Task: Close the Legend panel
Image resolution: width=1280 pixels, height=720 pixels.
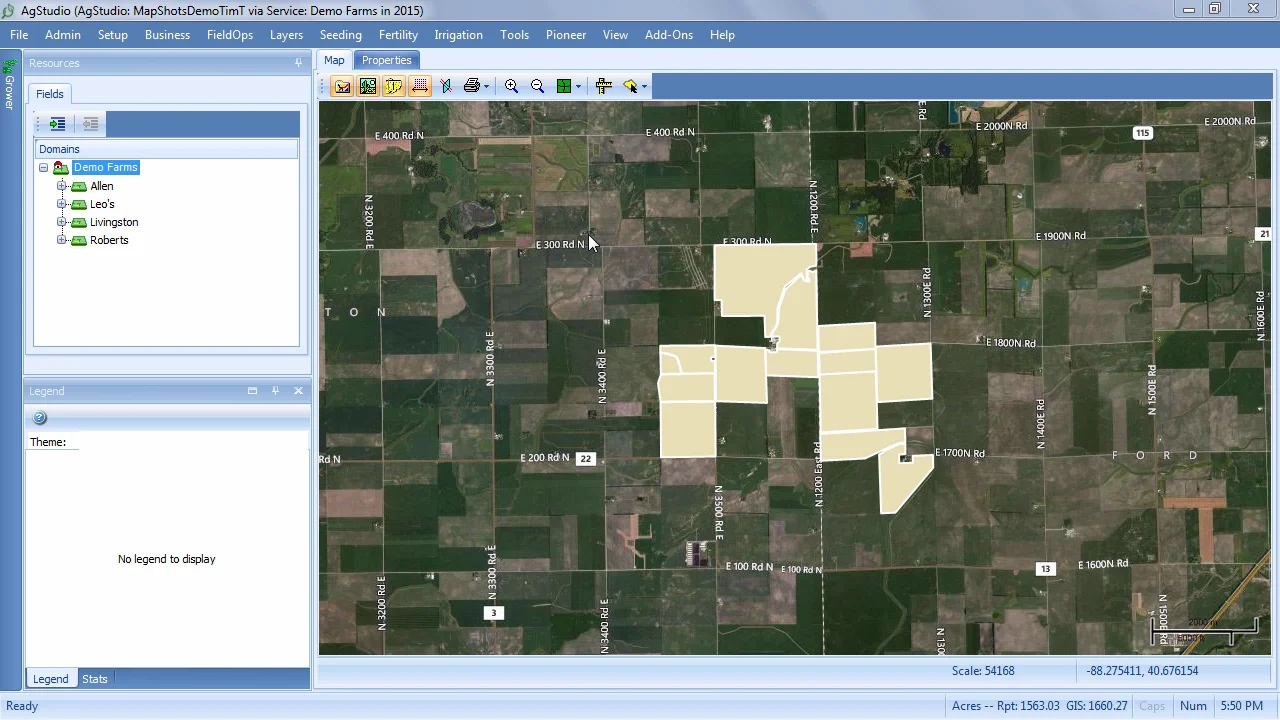Action: click(x=298, y=391)
